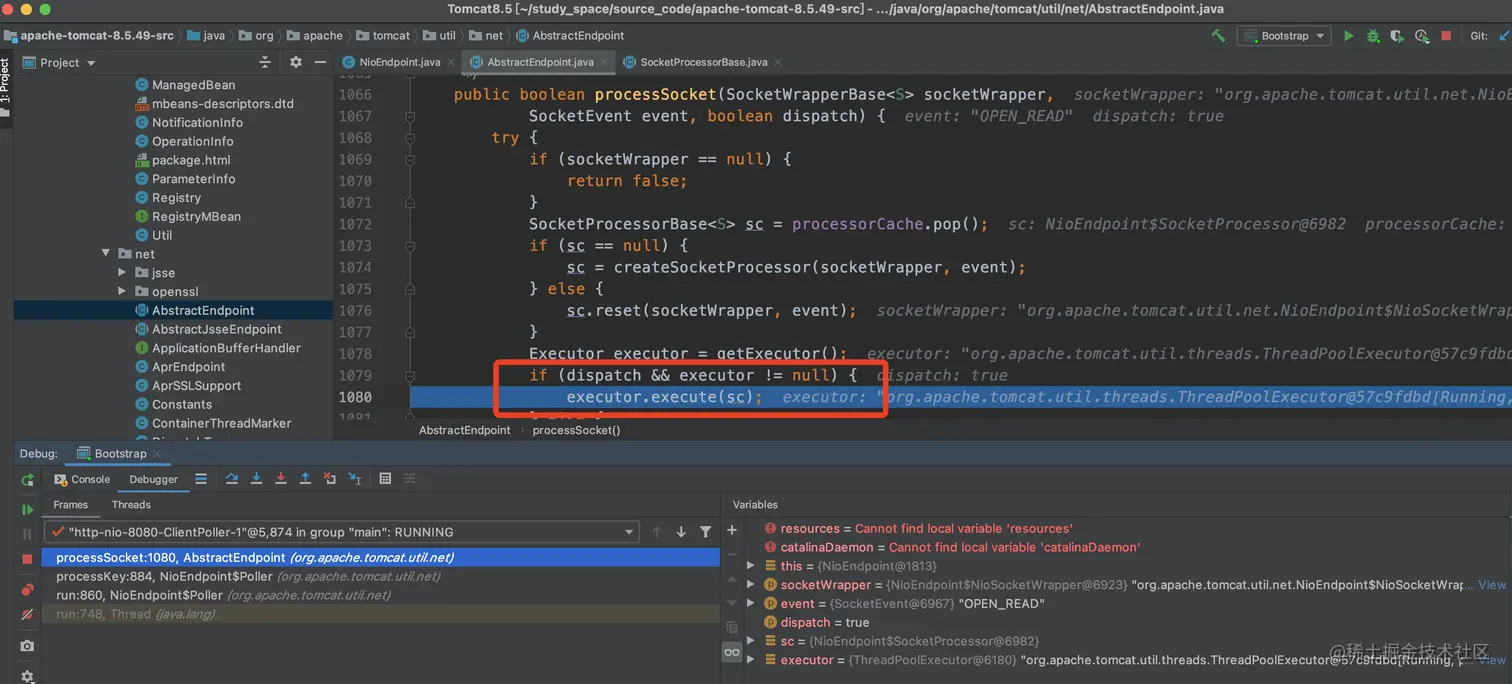Screen dimensions: 1512x684
Task: Run Bootstrap with the green play icon
Action: 1349,36
